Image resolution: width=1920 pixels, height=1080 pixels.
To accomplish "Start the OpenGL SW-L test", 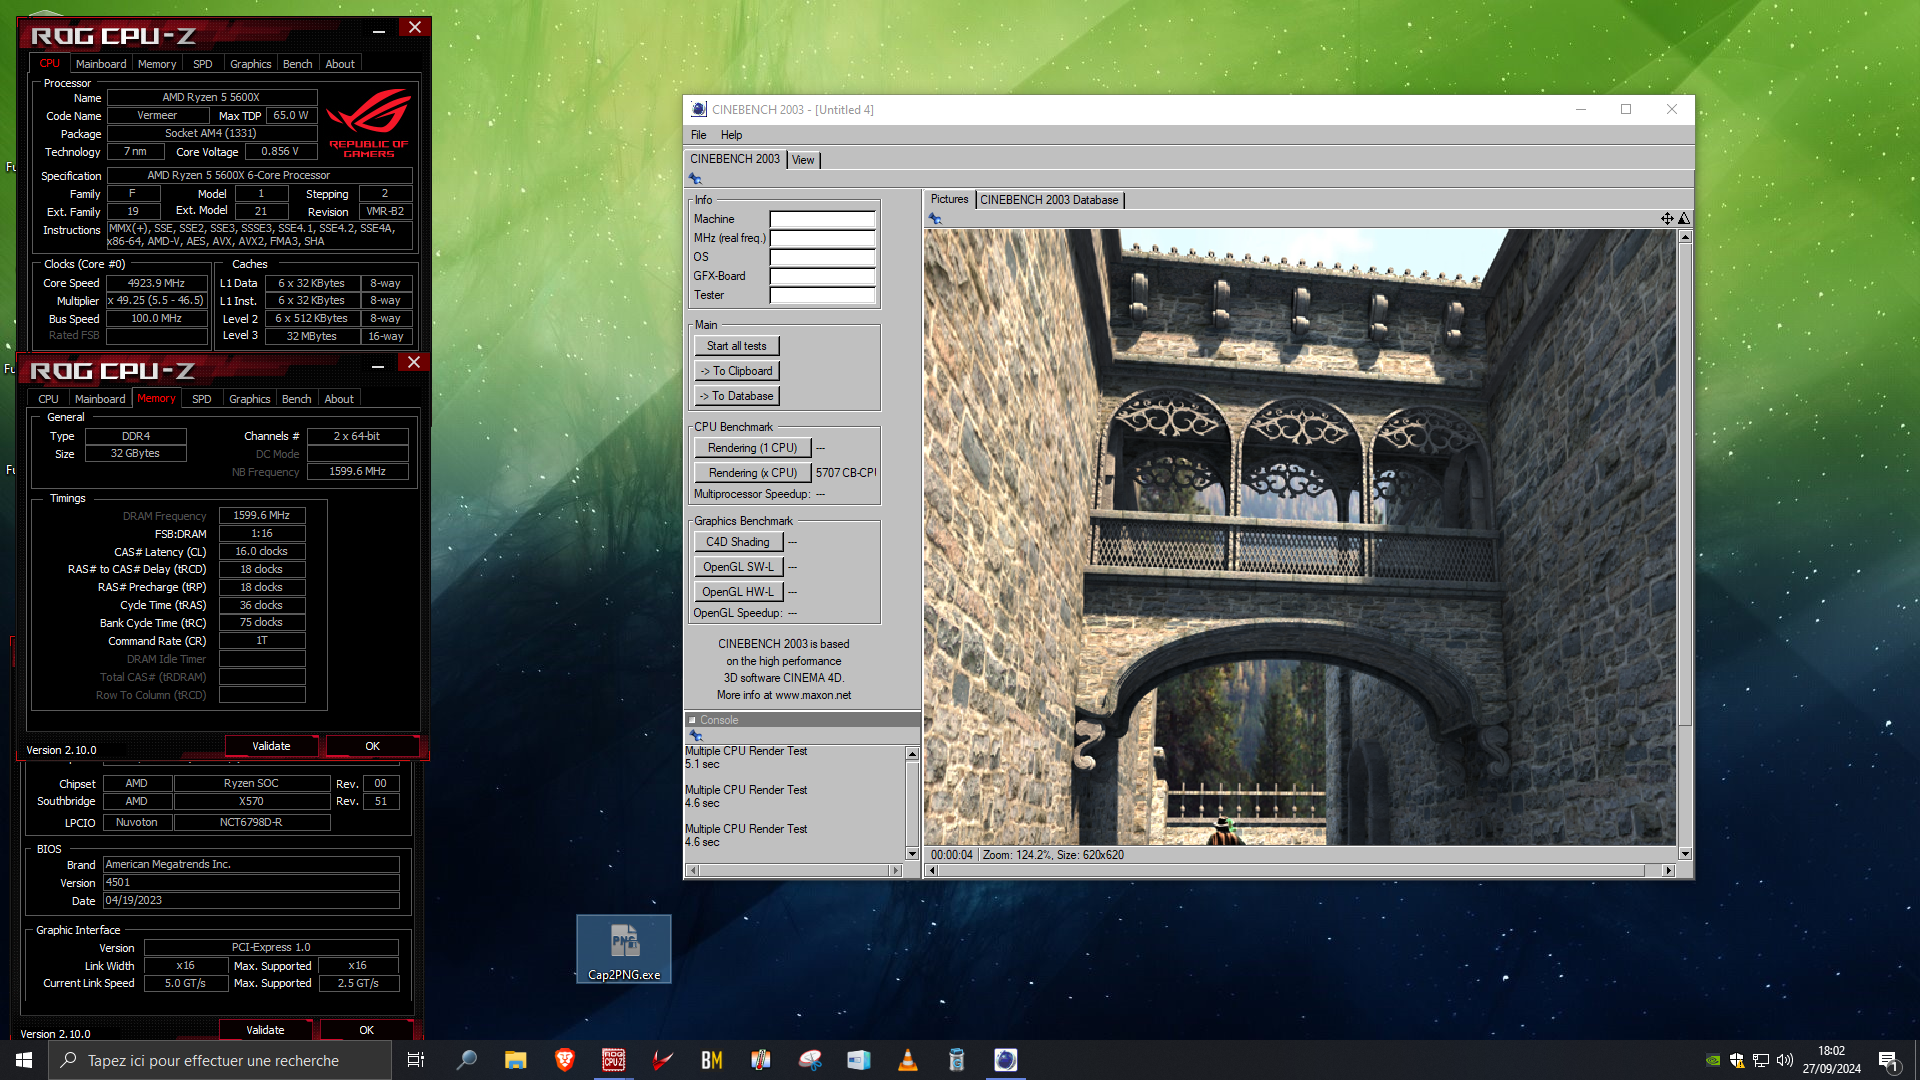I will (738, 567).
